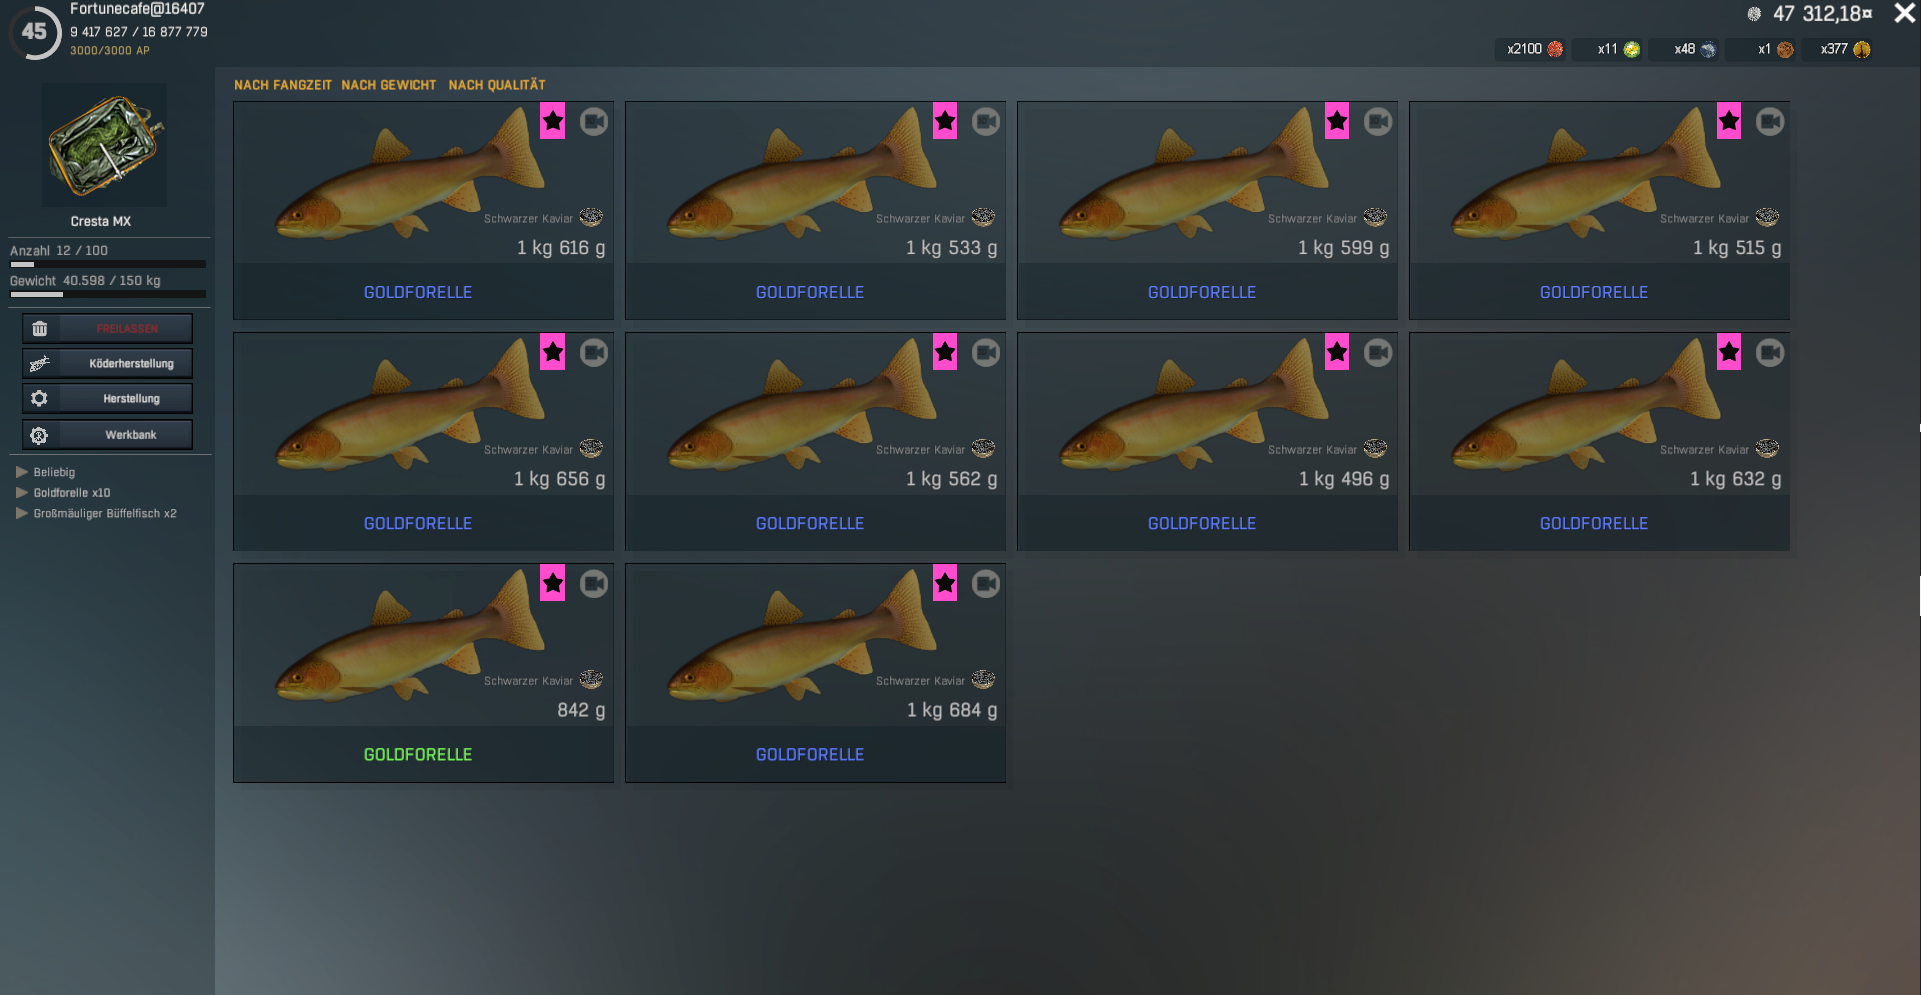Image resolution: width=1921 pixels, height=995 pixels.
Task: Click the trash icon beside Freilassen
Action: pyautogui.click(x=40, y=329)
